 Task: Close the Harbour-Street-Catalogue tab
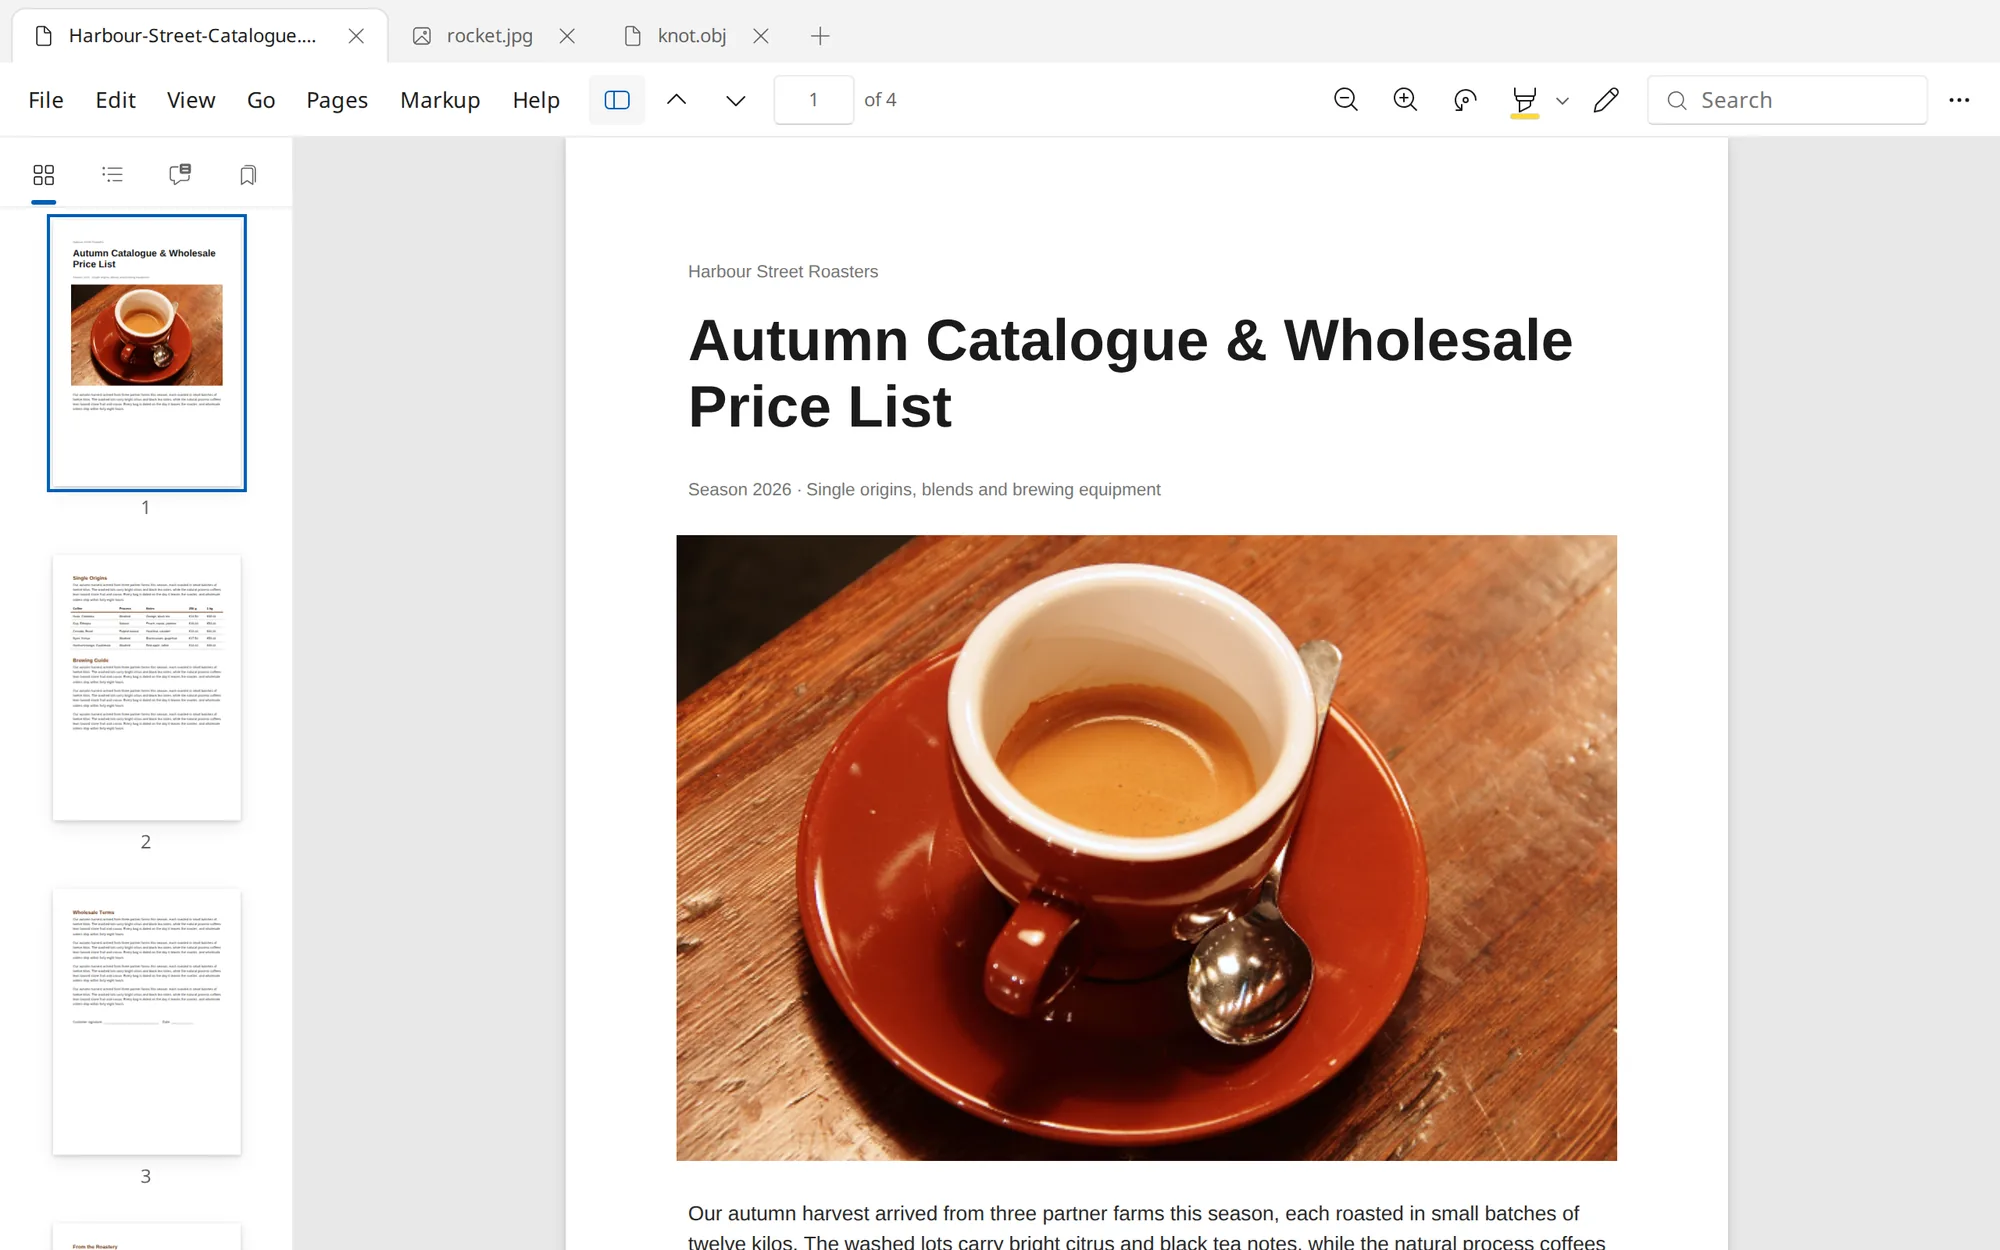click(356, 36)
